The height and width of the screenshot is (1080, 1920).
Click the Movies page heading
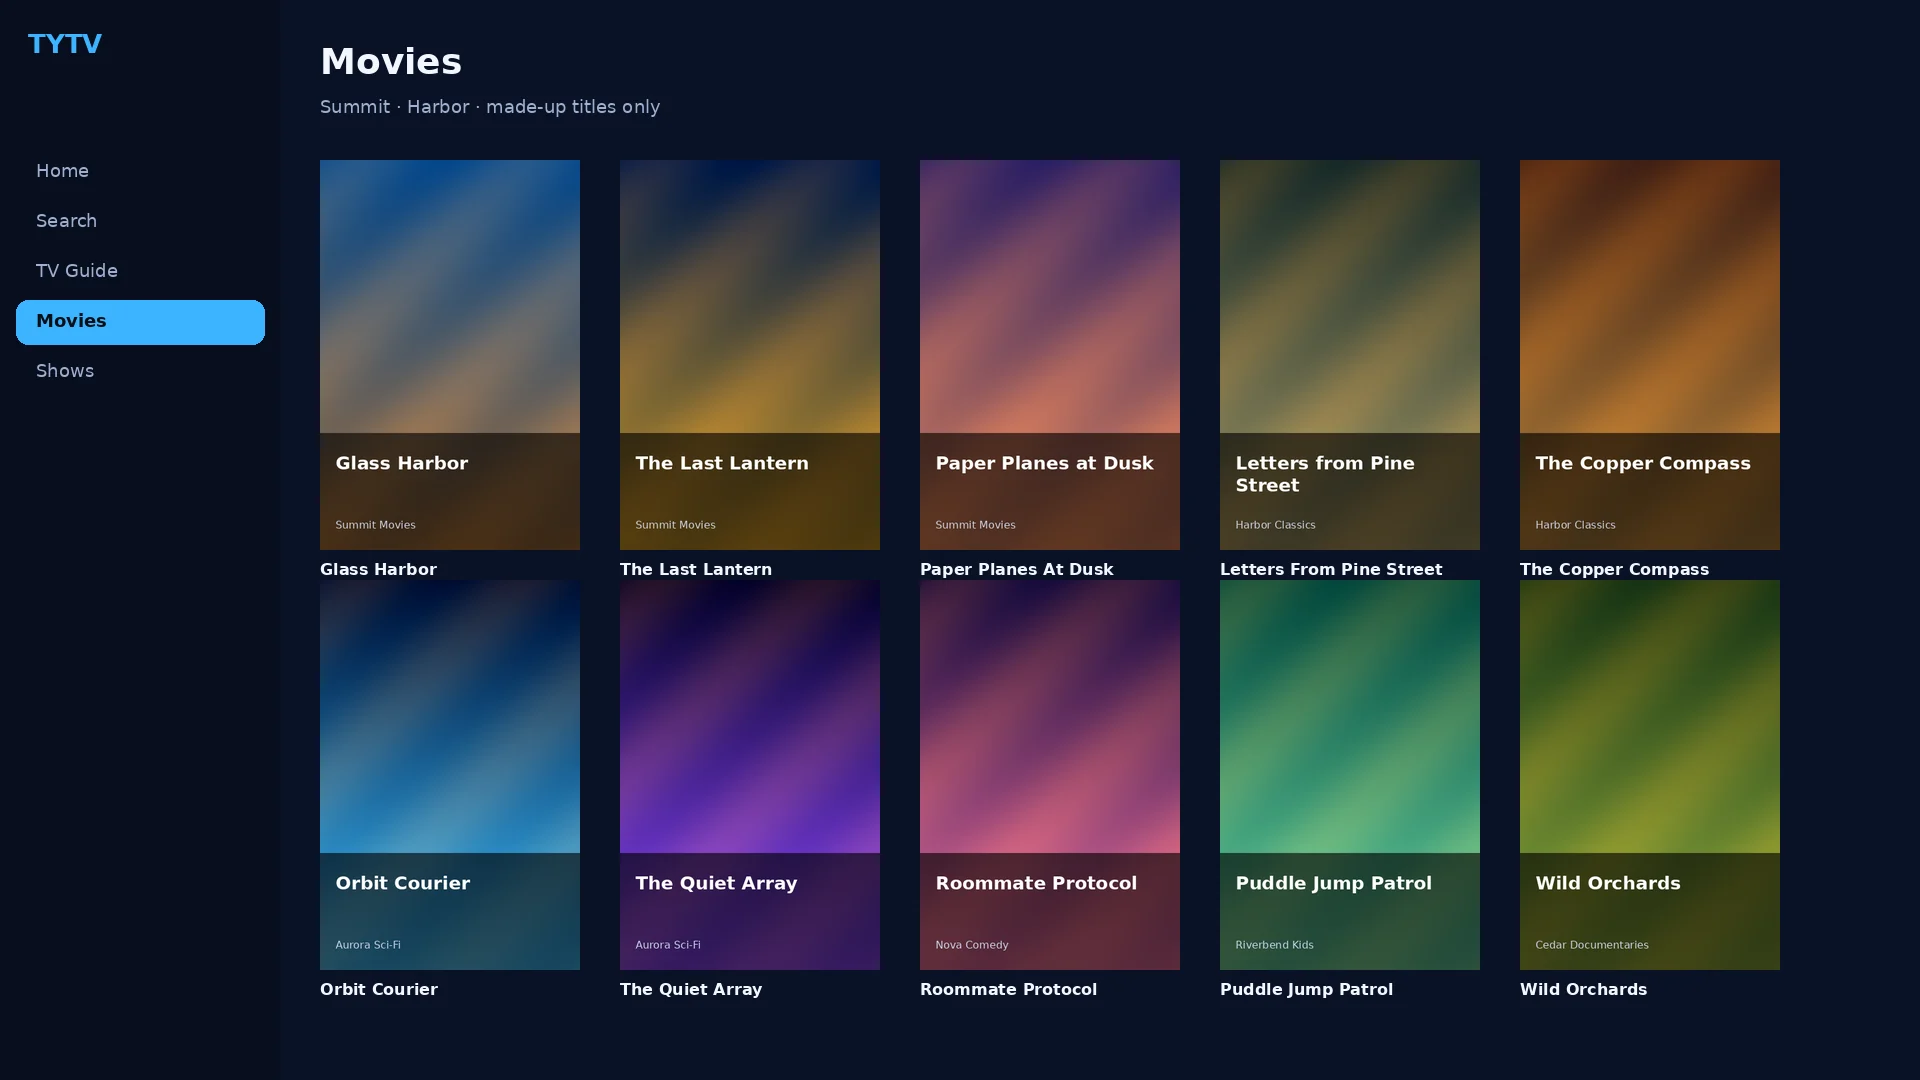click(x=391, y=61)
